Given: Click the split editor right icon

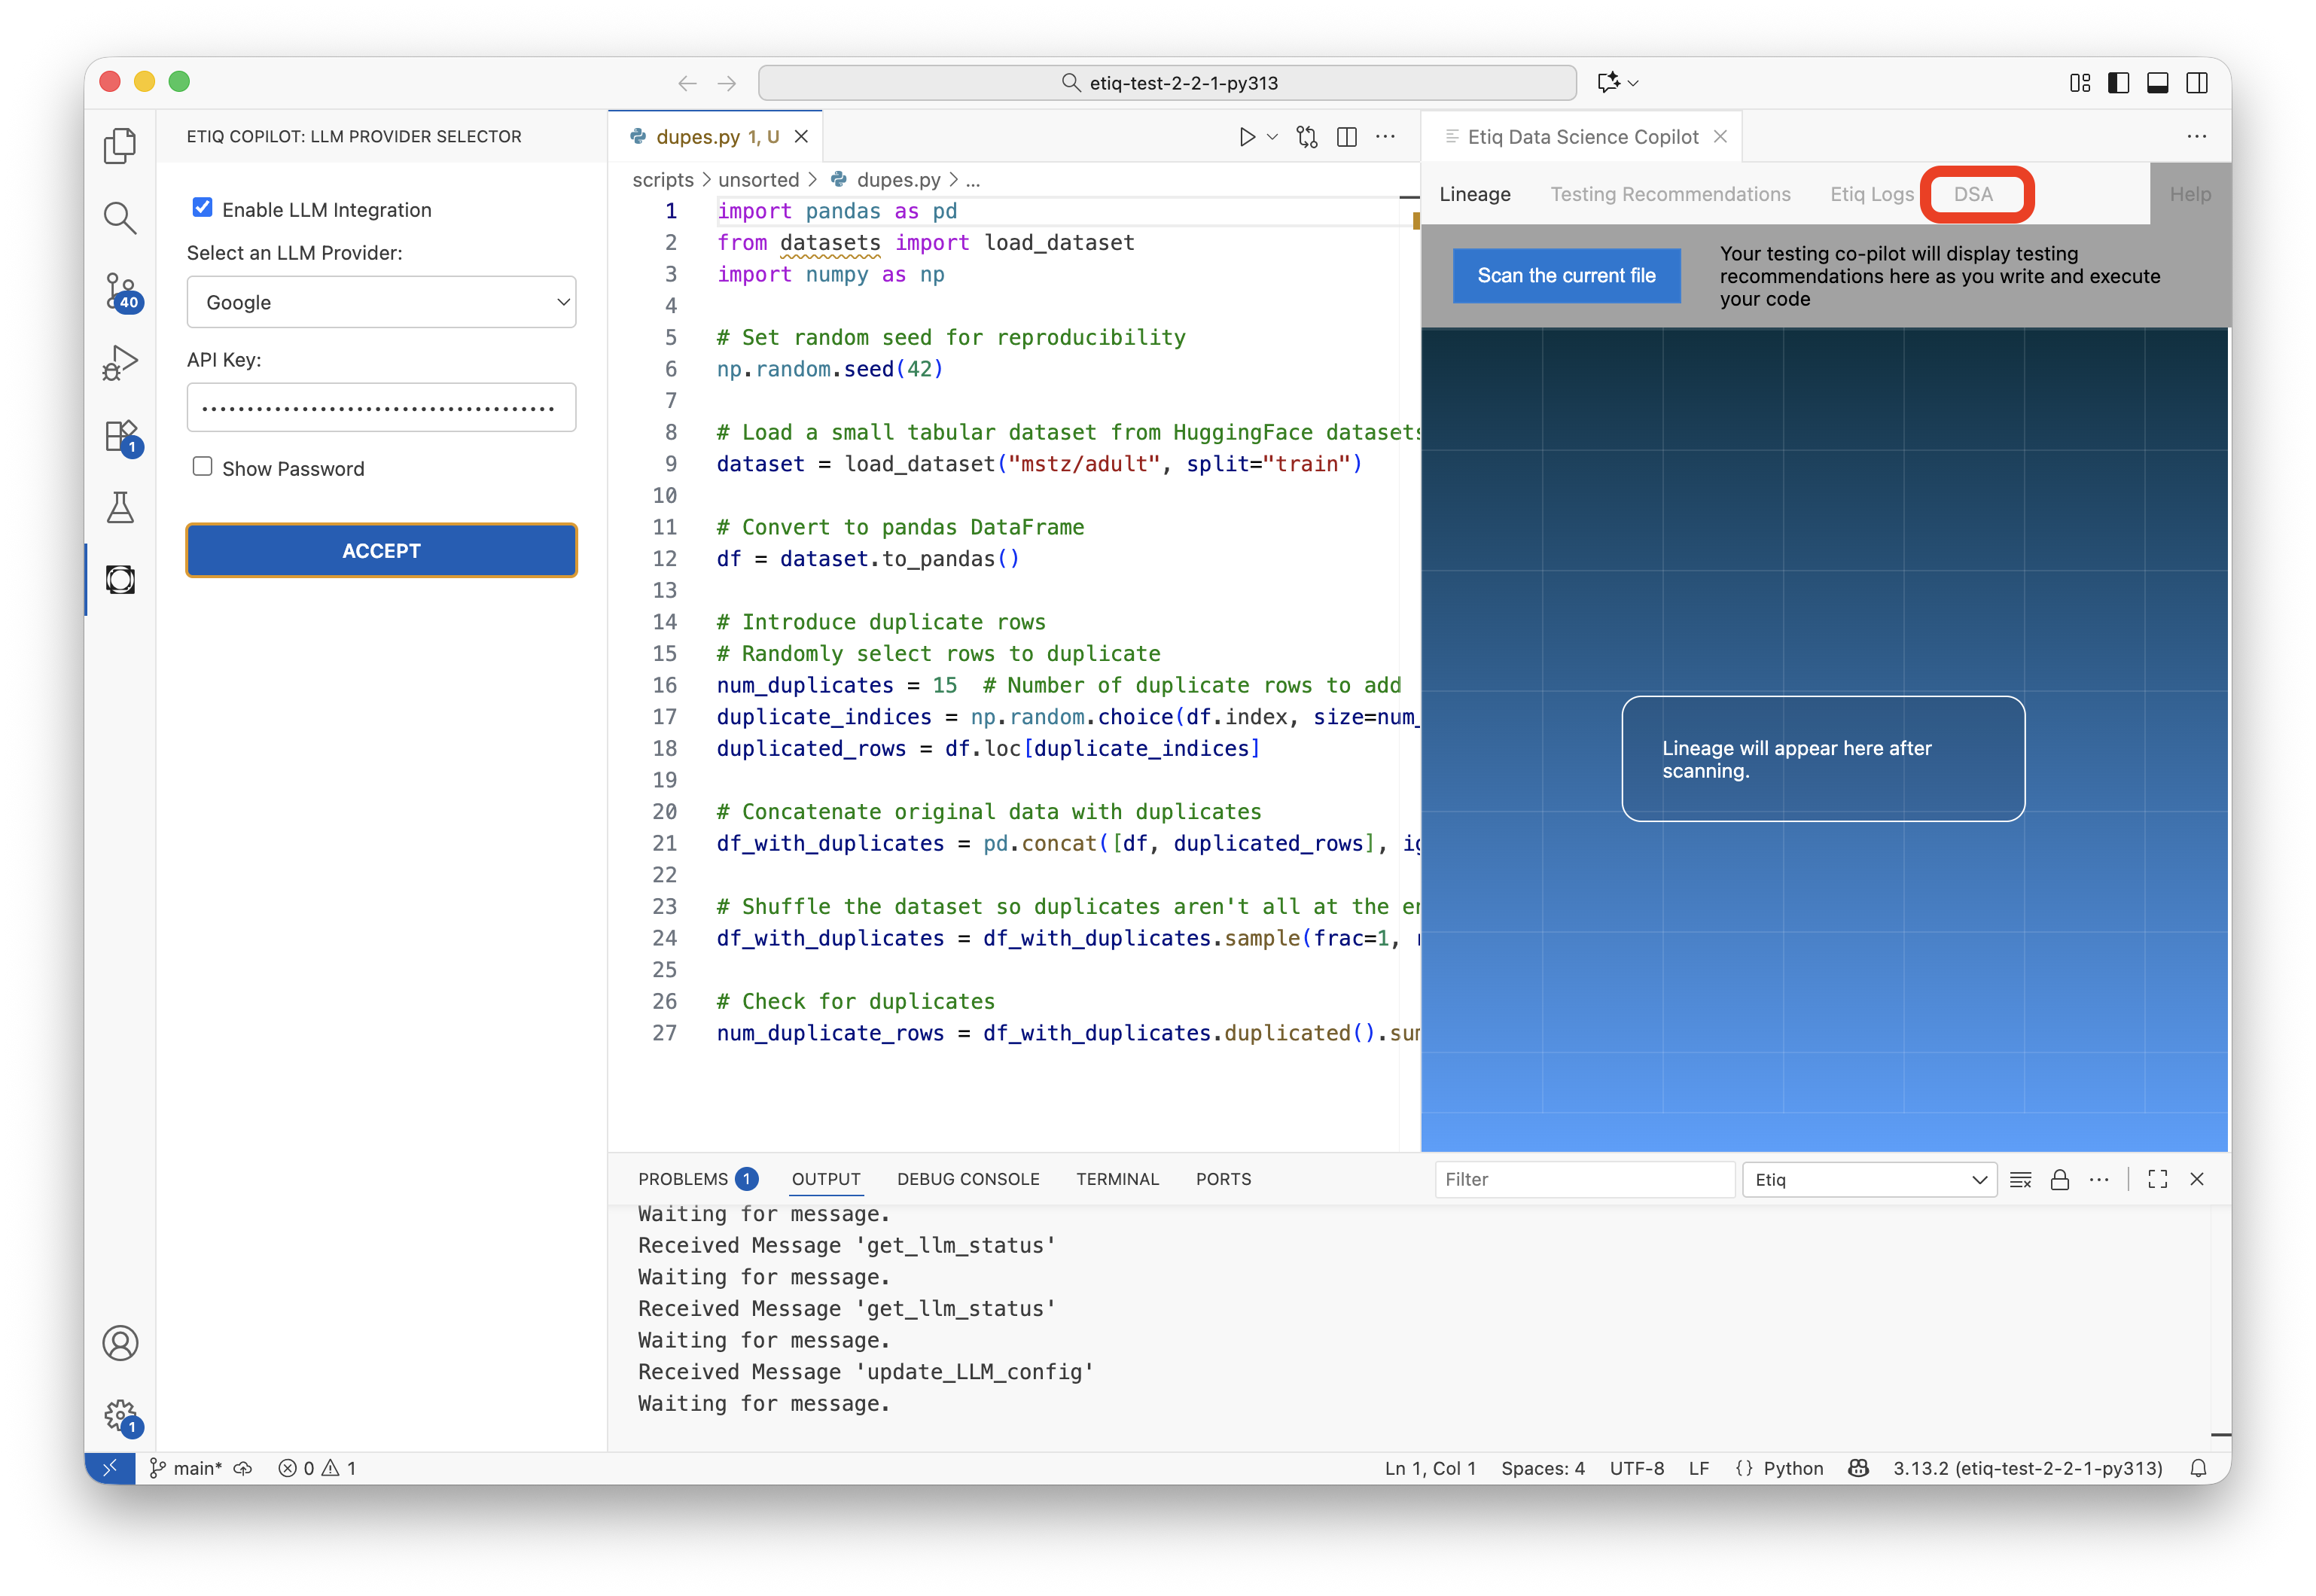Looking at the screenshot, I should click(1347, 137).
